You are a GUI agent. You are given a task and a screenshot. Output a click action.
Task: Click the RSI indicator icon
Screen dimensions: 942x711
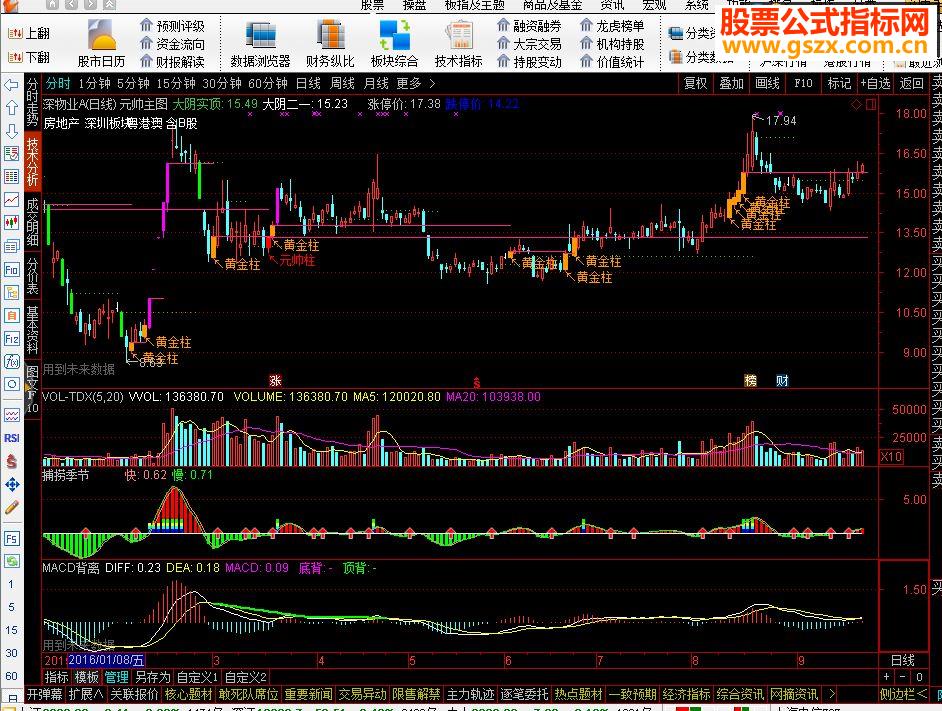tap(11, 438)
